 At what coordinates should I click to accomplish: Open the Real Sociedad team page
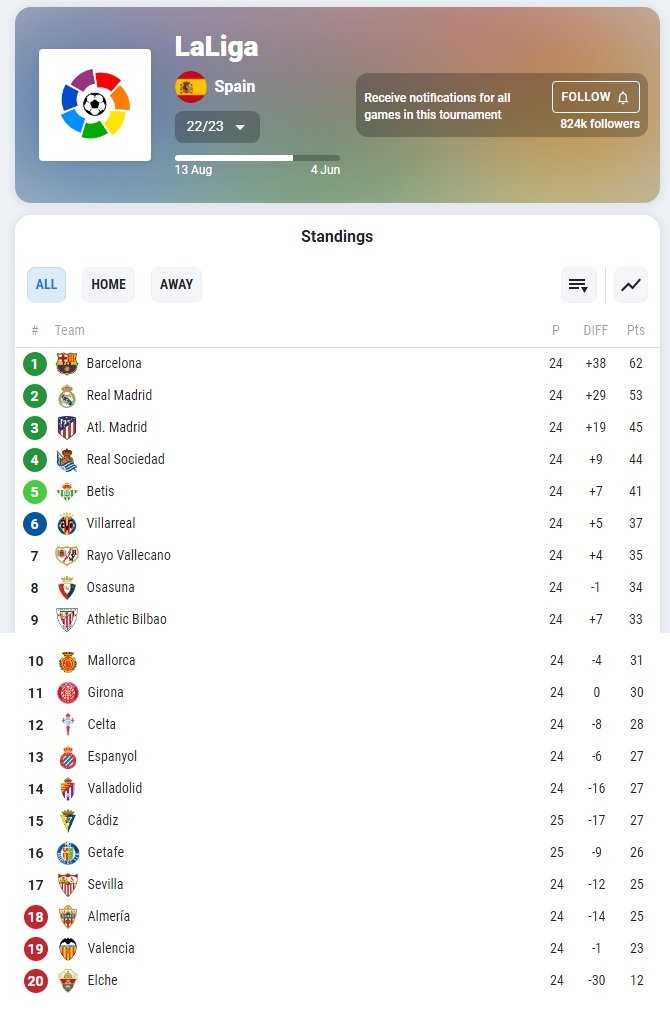[126, 459]
